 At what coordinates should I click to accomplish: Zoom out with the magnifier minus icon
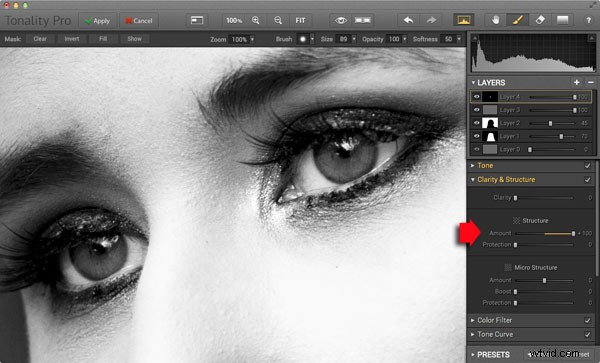tap(278, 20)
